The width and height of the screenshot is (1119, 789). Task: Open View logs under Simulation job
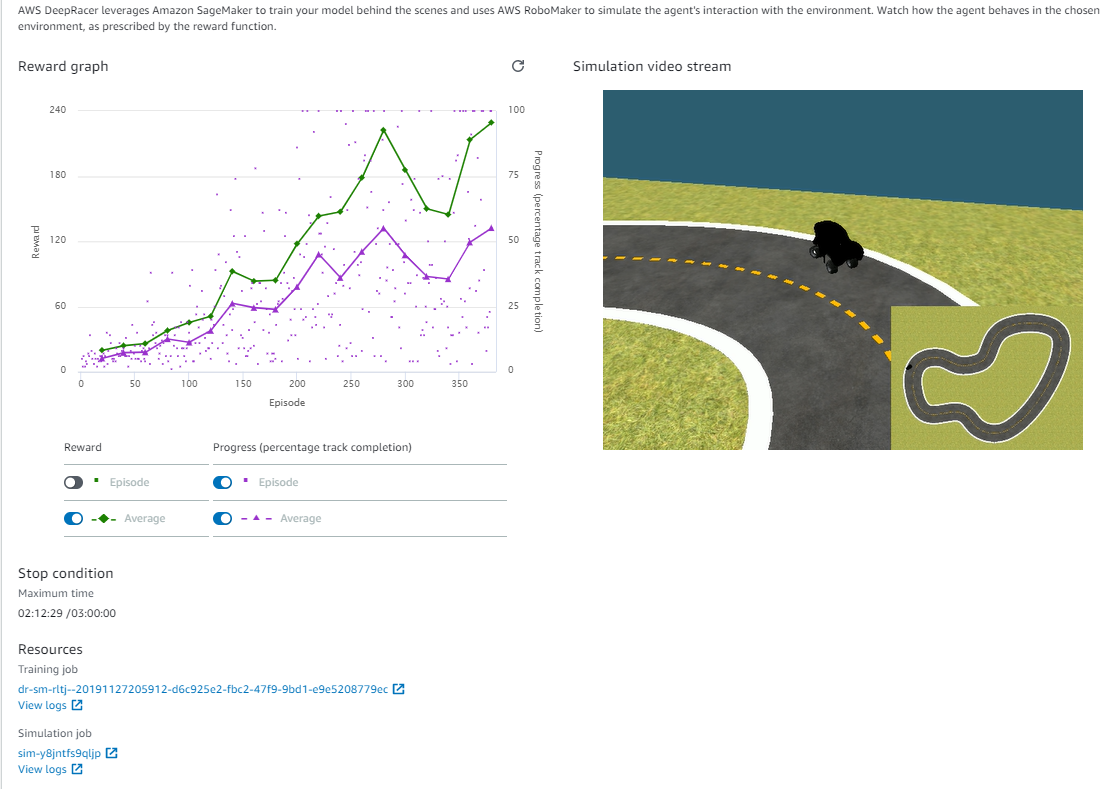point(42,769)
